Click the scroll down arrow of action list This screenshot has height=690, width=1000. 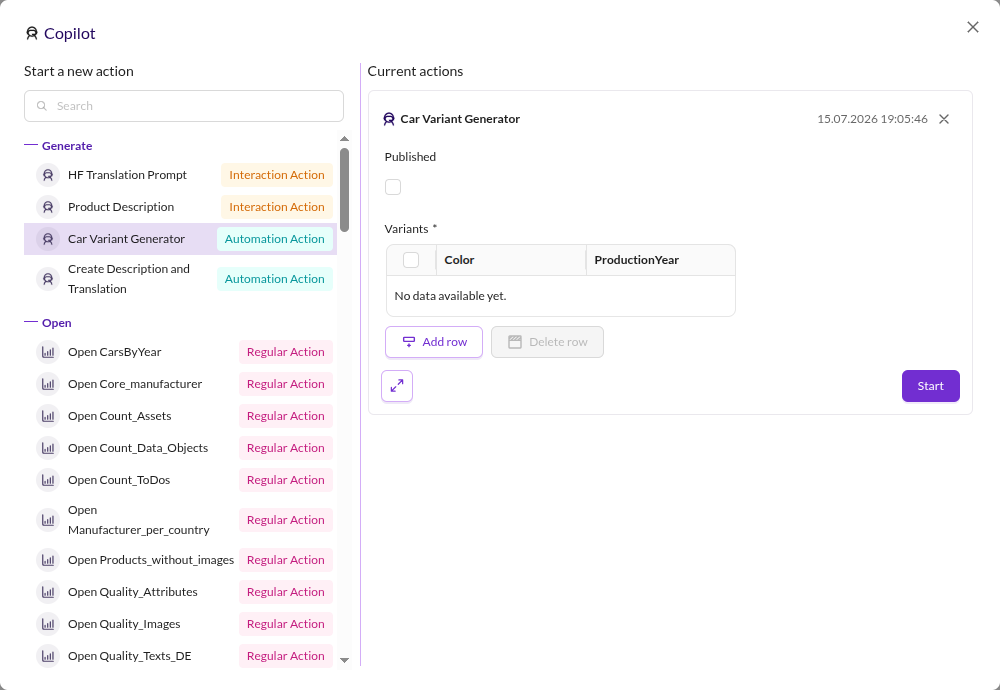pyautogui.click(x=344, y=660)
